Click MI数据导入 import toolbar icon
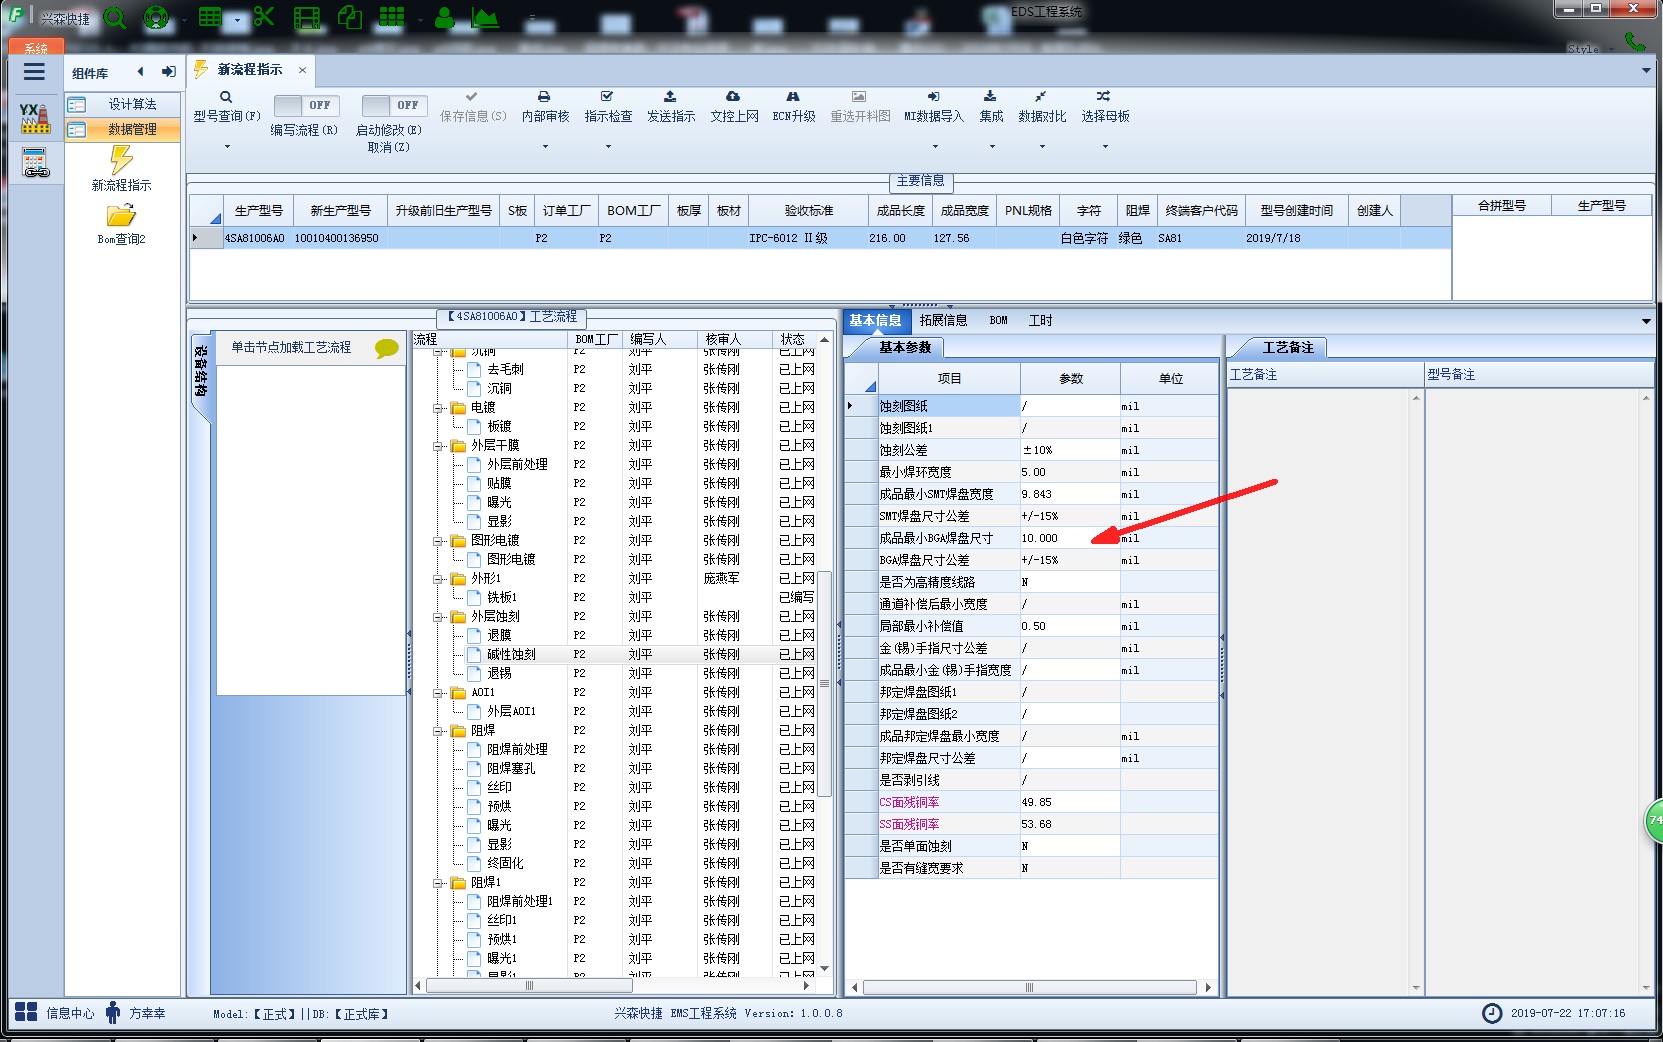This screenshot has width=1663, height=1042. coord(933,97)
